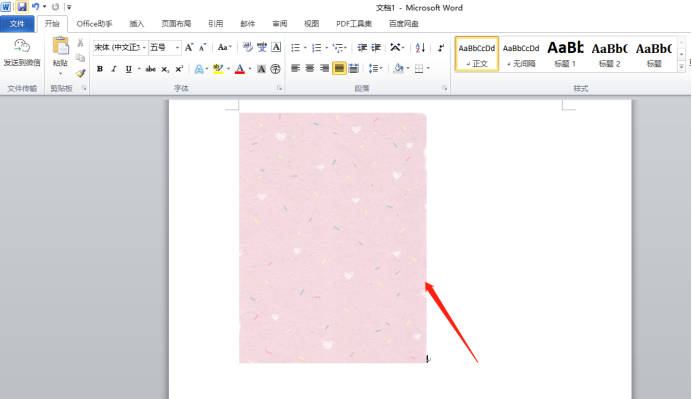Image resolution: width=692 pixels, height=399 pixels.
Task: Click the Redo icon in title bar
Action: (x=55, y=7)
